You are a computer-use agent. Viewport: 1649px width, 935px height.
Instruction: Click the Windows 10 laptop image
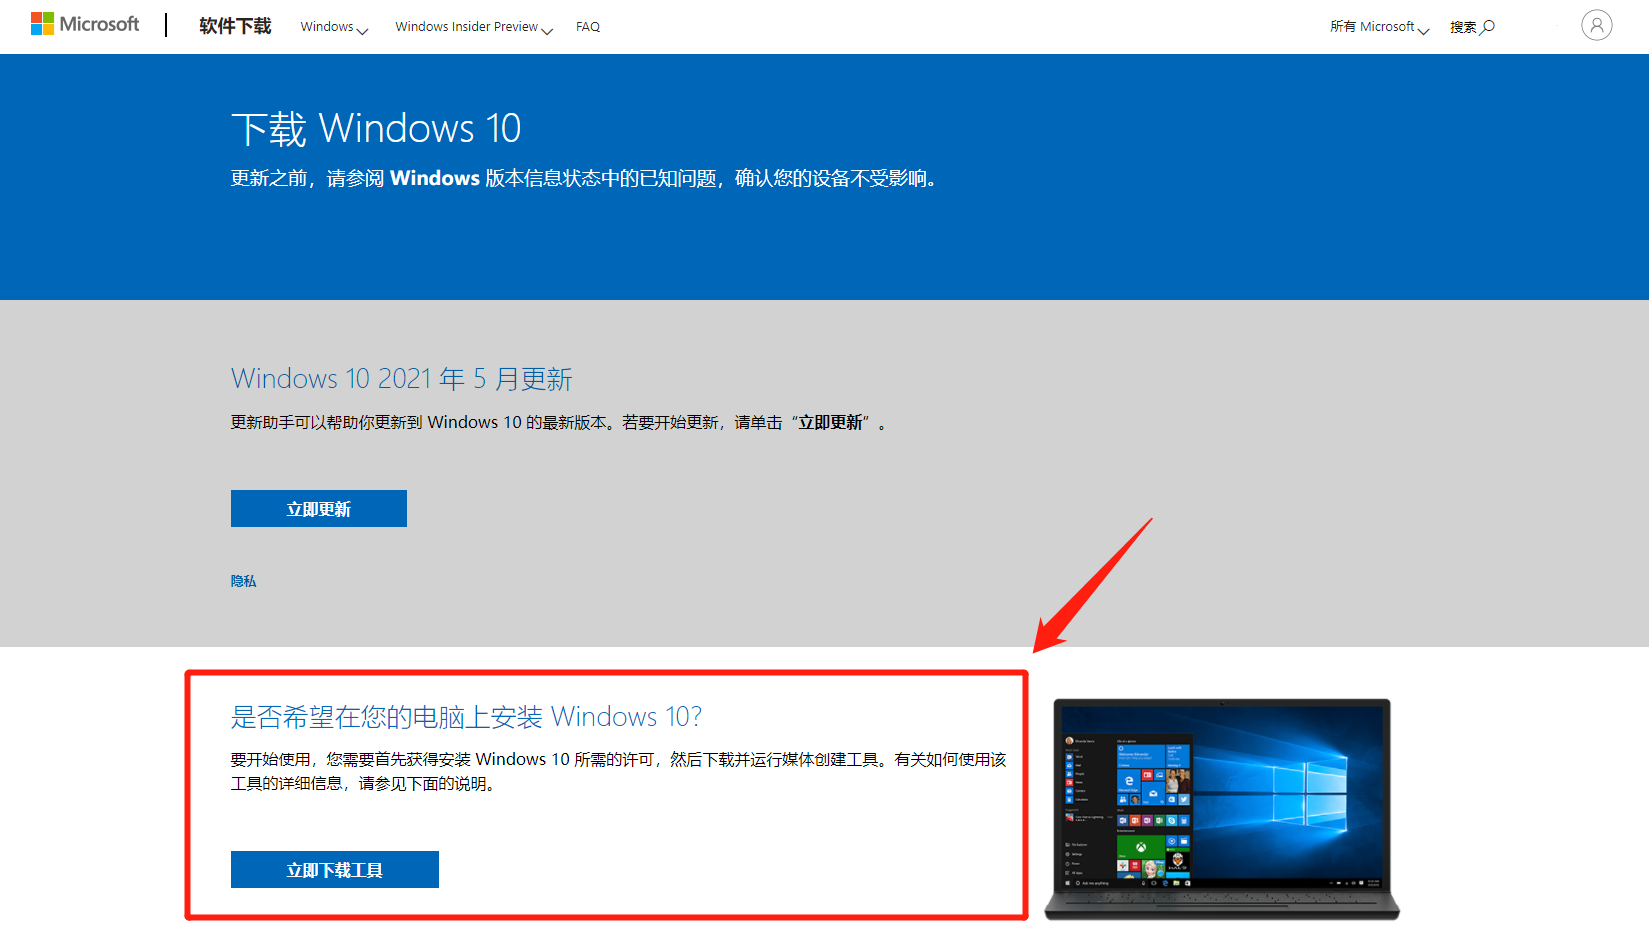[x=1222, y=809]
